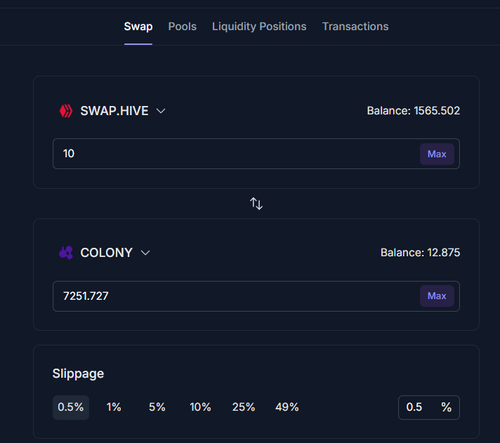Expand the COLONY token chevron
Image resolution: width=500 pixels, height=443 pixels.
coord(145,253)
